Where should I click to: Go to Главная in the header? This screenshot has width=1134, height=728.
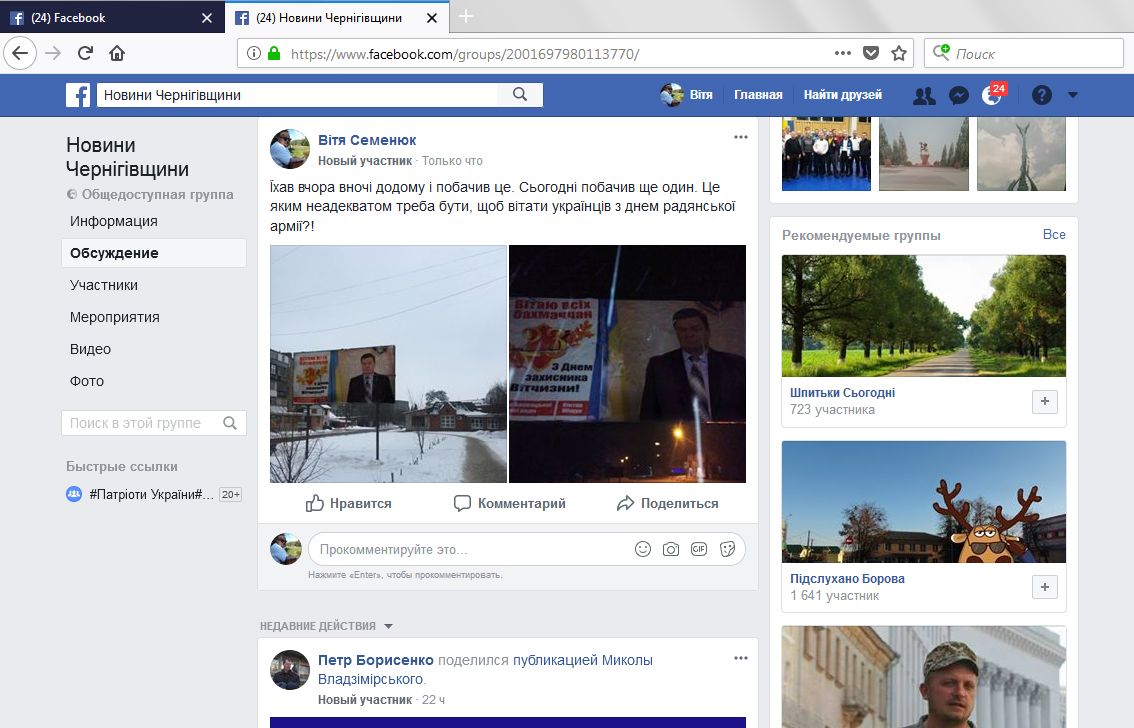758,95
